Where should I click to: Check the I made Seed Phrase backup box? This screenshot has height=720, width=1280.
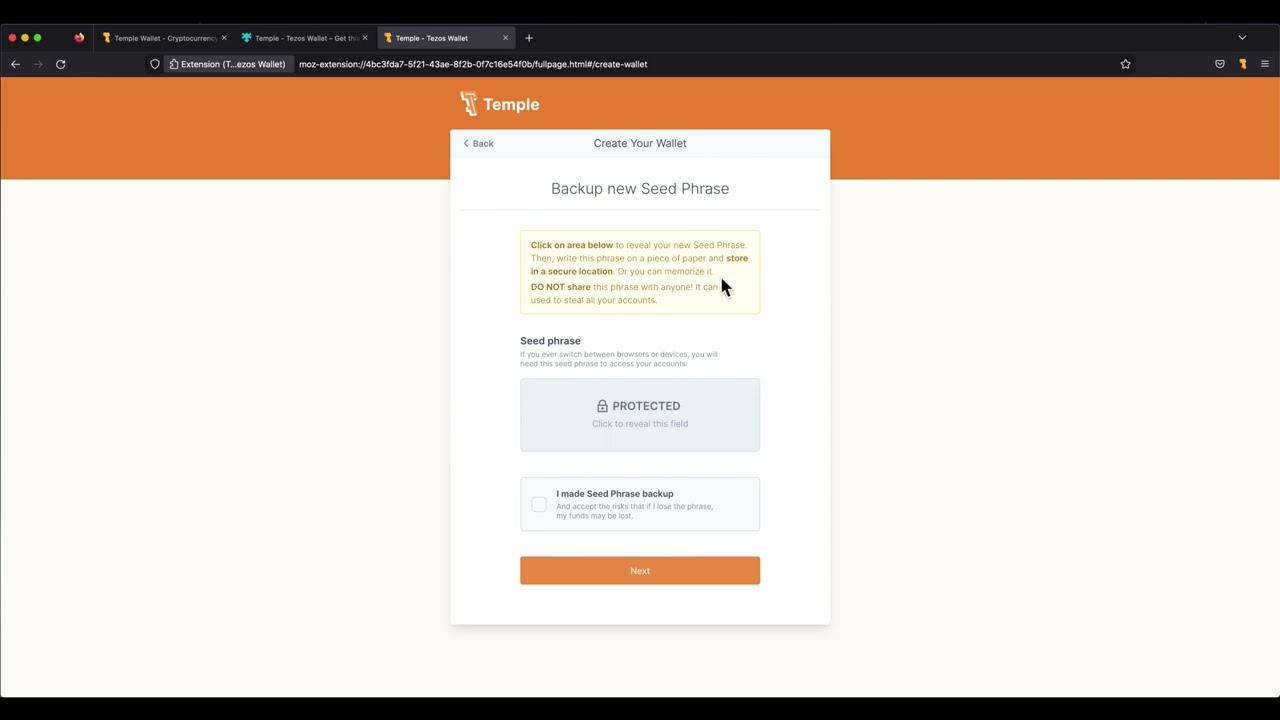pyautogui.click(x=539, y=504)
